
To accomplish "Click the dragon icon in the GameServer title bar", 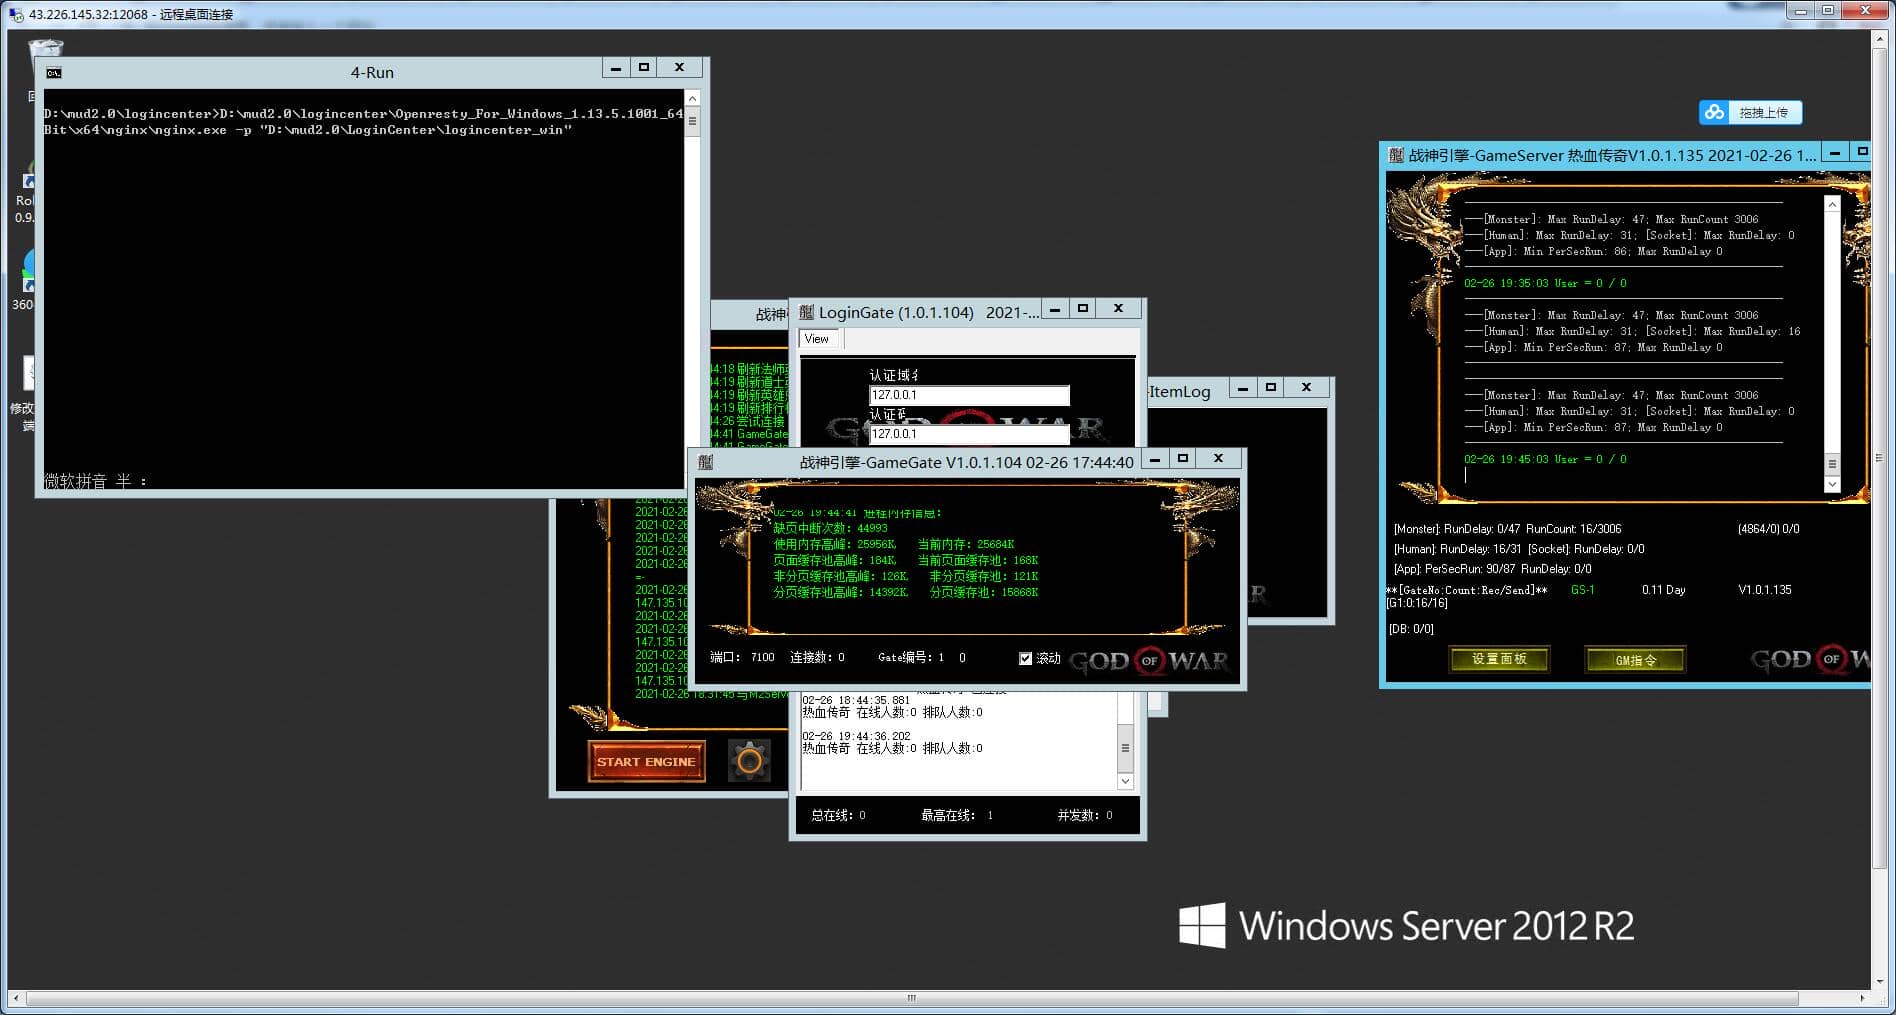I will tap(1396, 155).
